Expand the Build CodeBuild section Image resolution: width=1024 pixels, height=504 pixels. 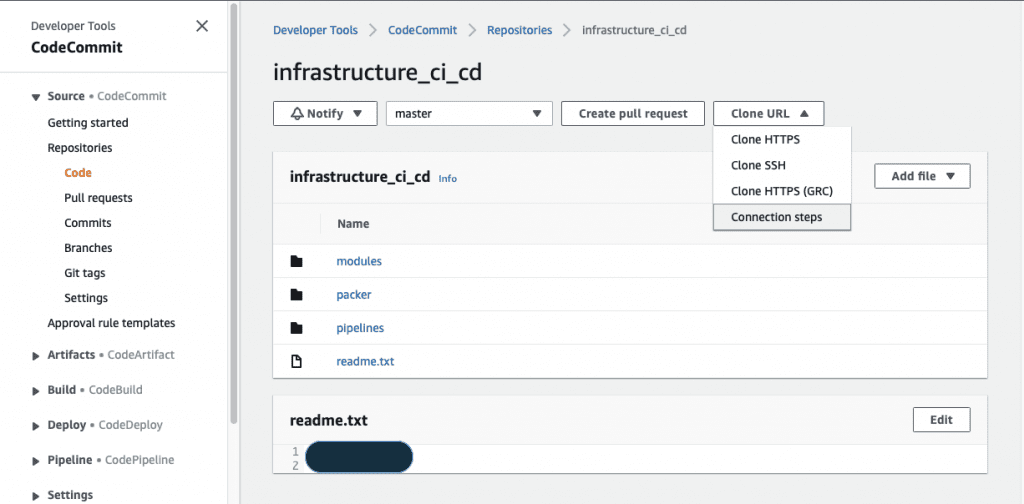click(x=36, y=390)
